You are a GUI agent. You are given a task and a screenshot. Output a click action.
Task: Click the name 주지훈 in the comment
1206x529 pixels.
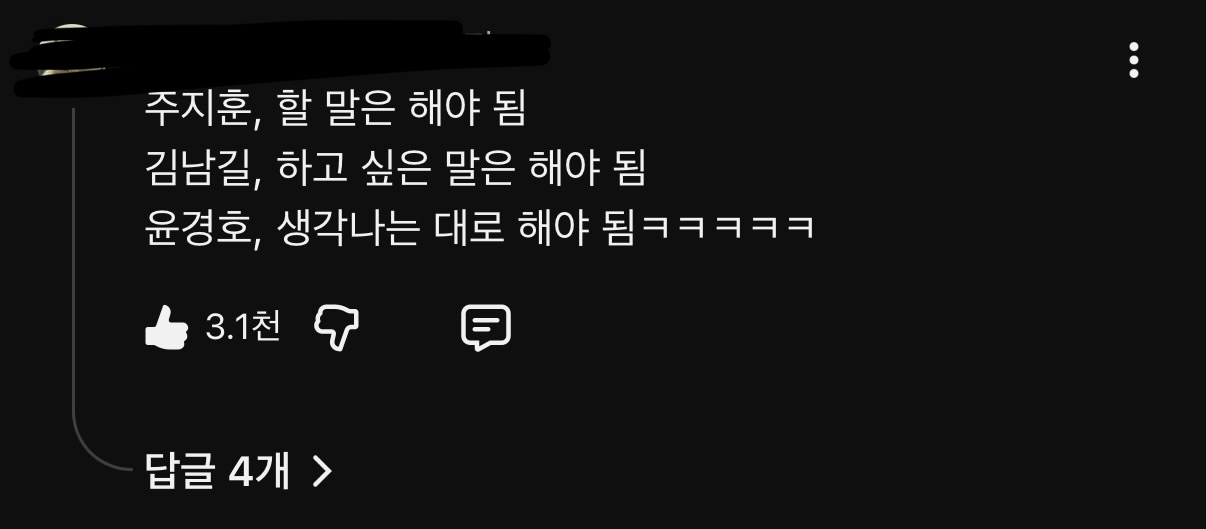click(x=196, y=108)
